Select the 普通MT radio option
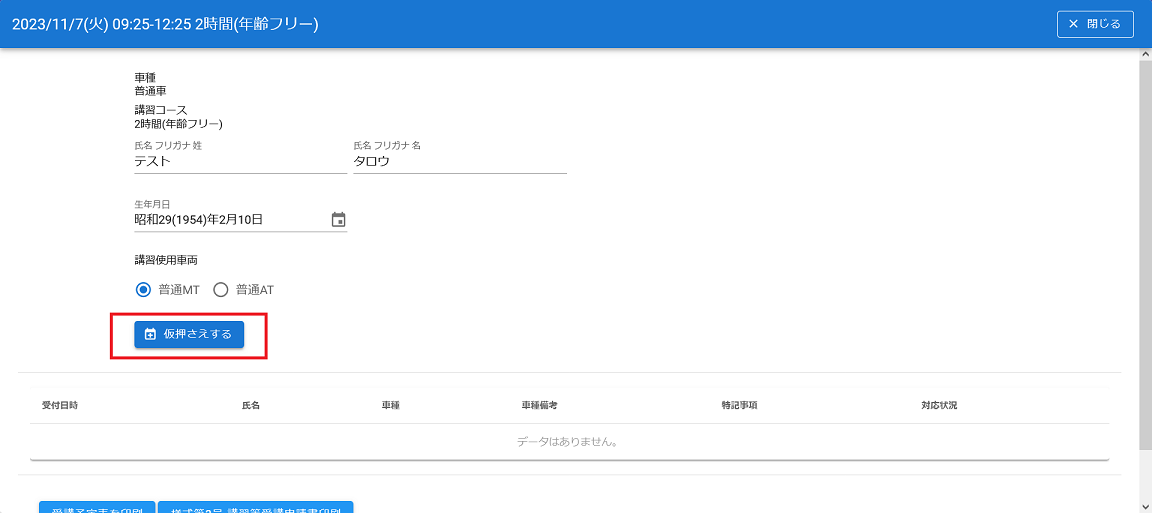This screenshot has width=1152, height=513. point(143,290)
